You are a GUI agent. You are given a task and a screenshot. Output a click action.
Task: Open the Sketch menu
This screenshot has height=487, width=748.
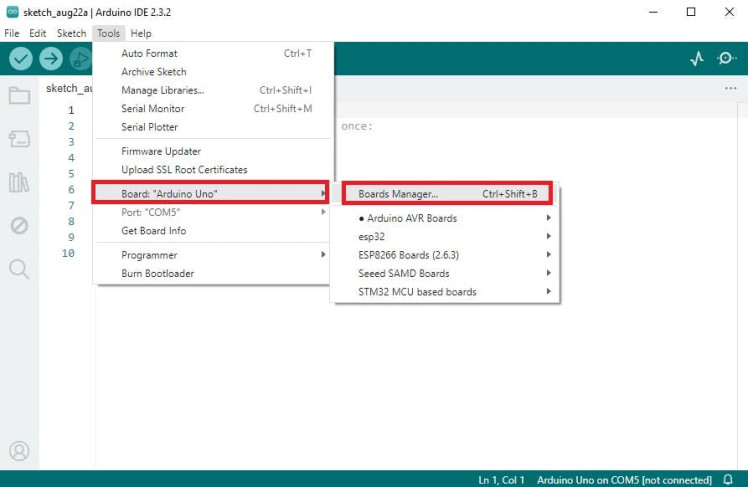tap(72, 33)
